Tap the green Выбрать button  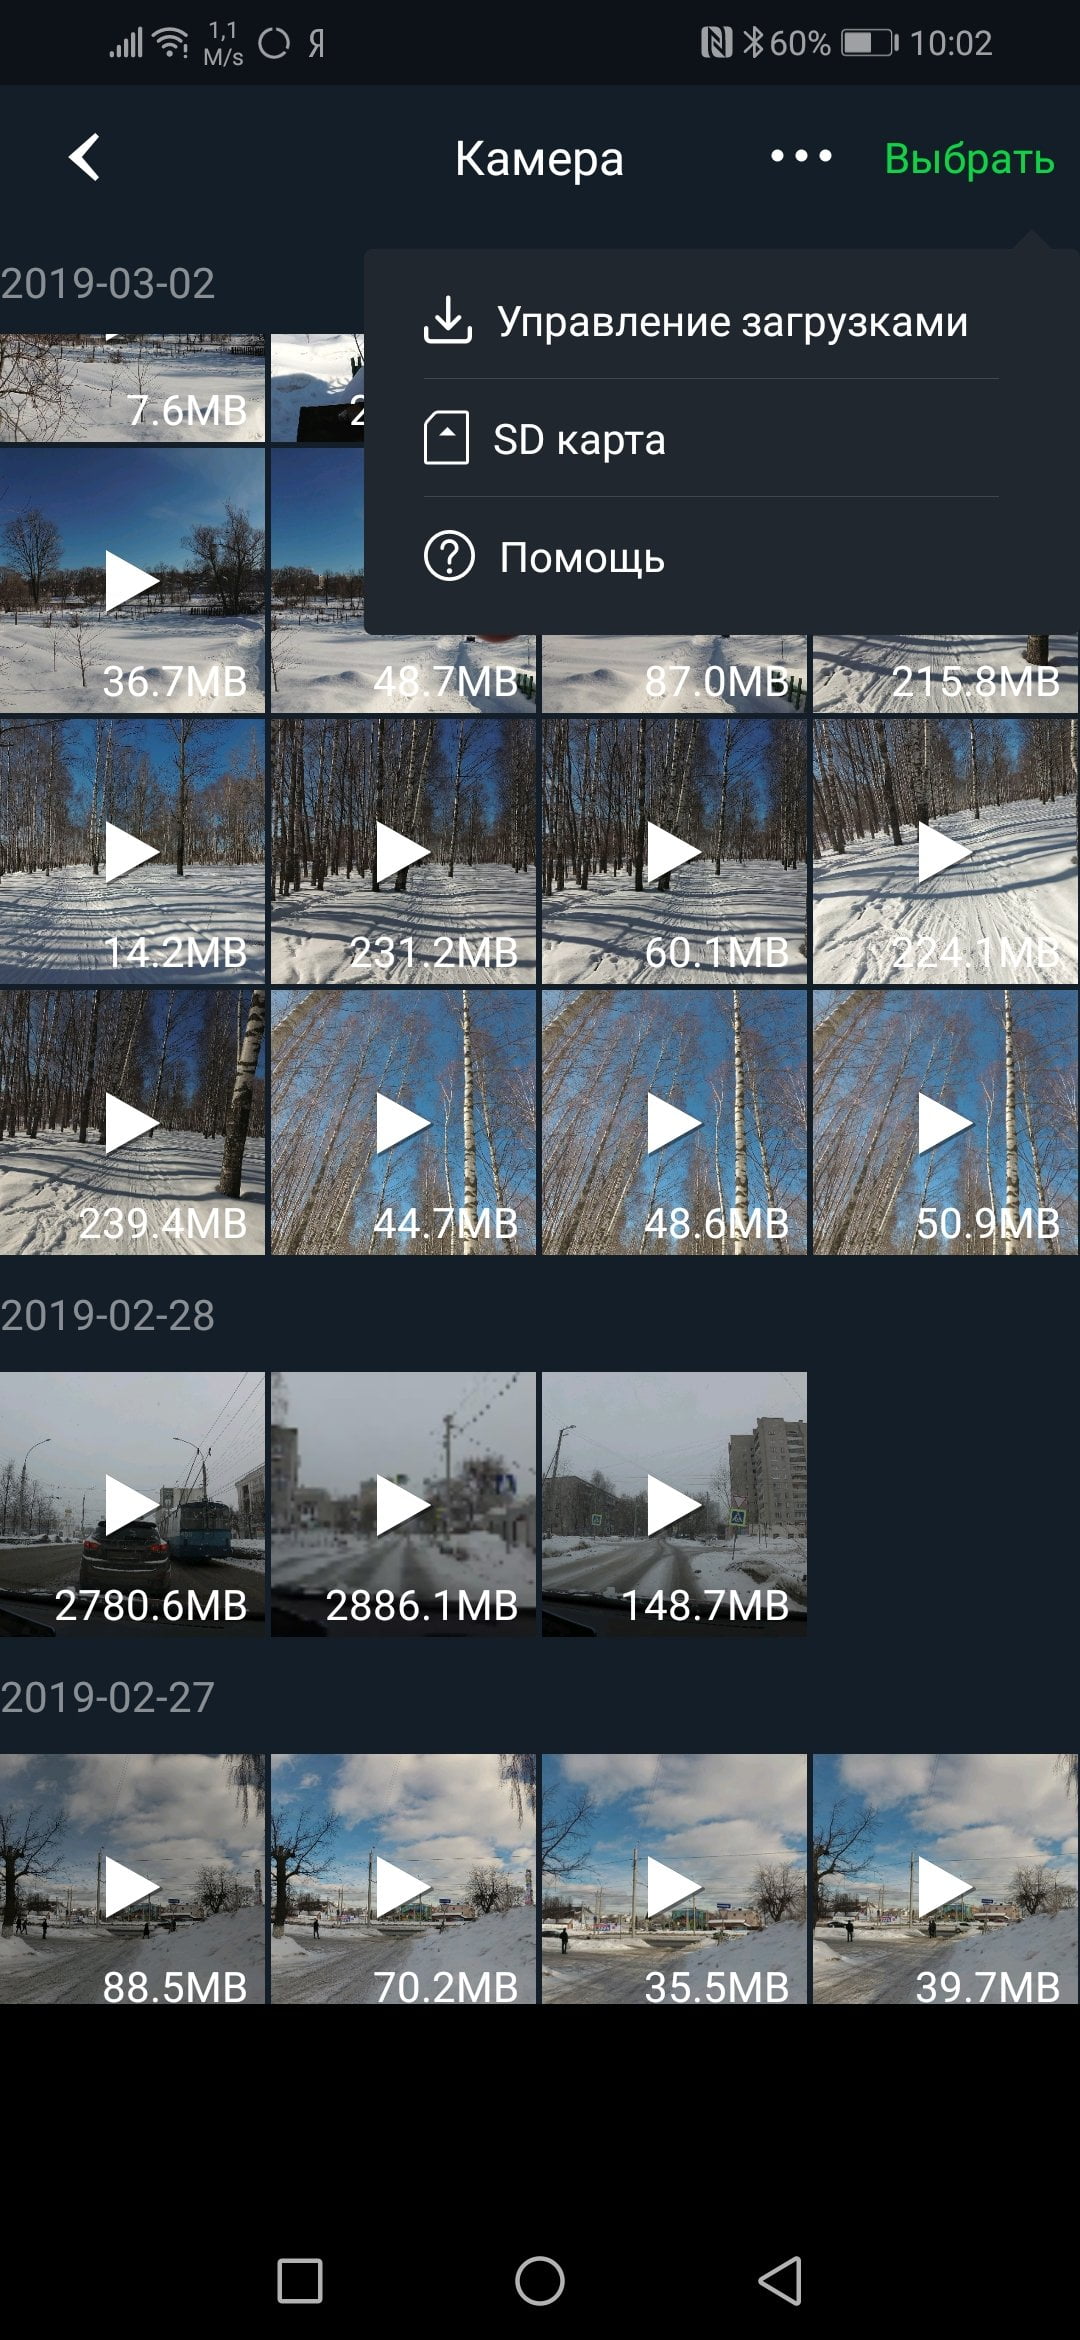point(969,159)
